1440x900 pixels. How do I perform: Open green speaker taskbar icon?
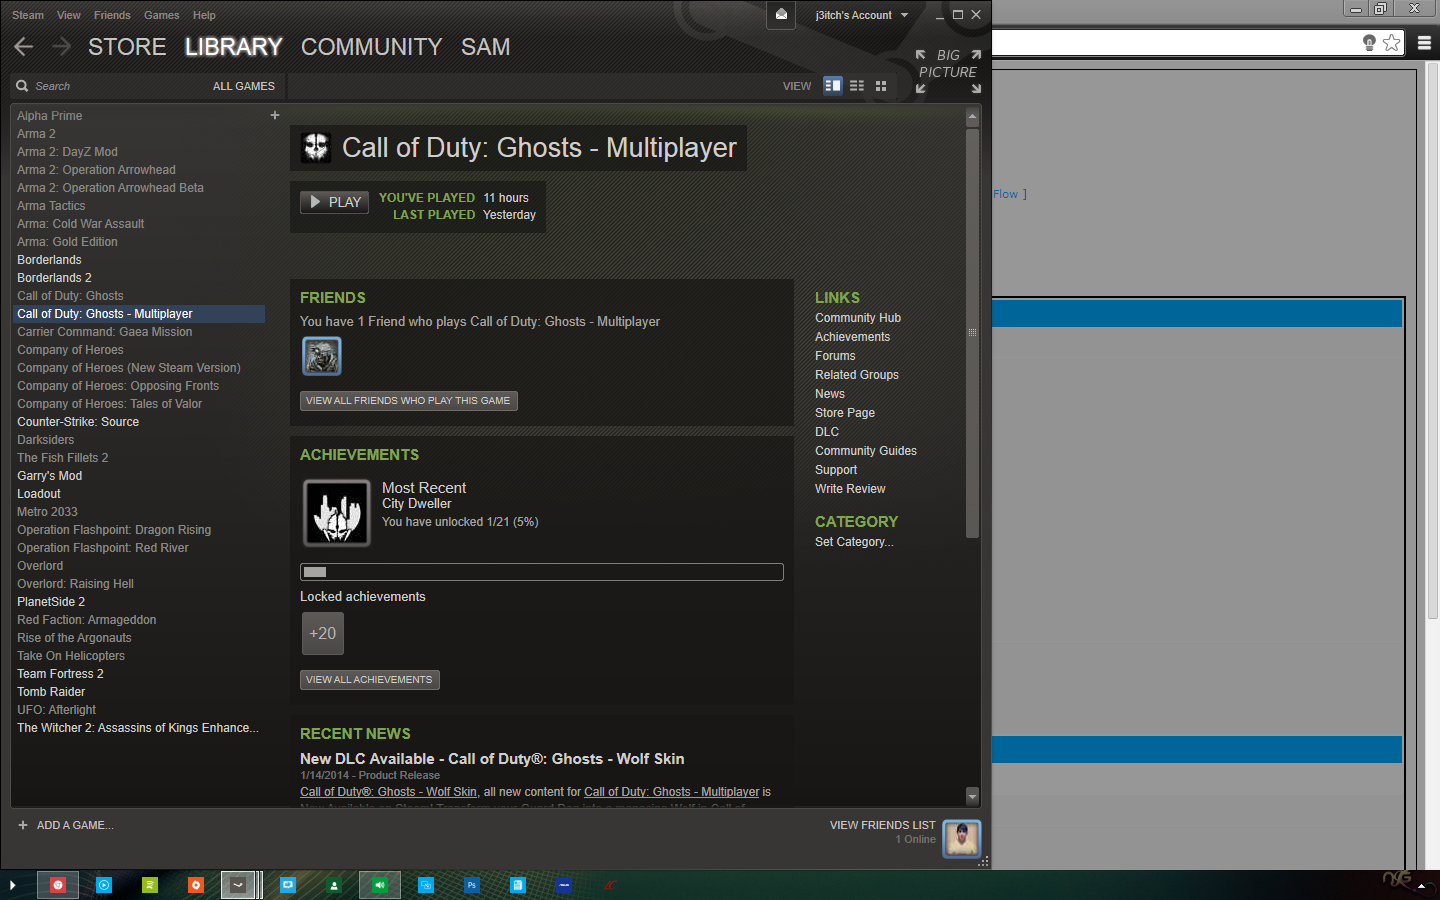pyautogui.click(x=380, y=885)
